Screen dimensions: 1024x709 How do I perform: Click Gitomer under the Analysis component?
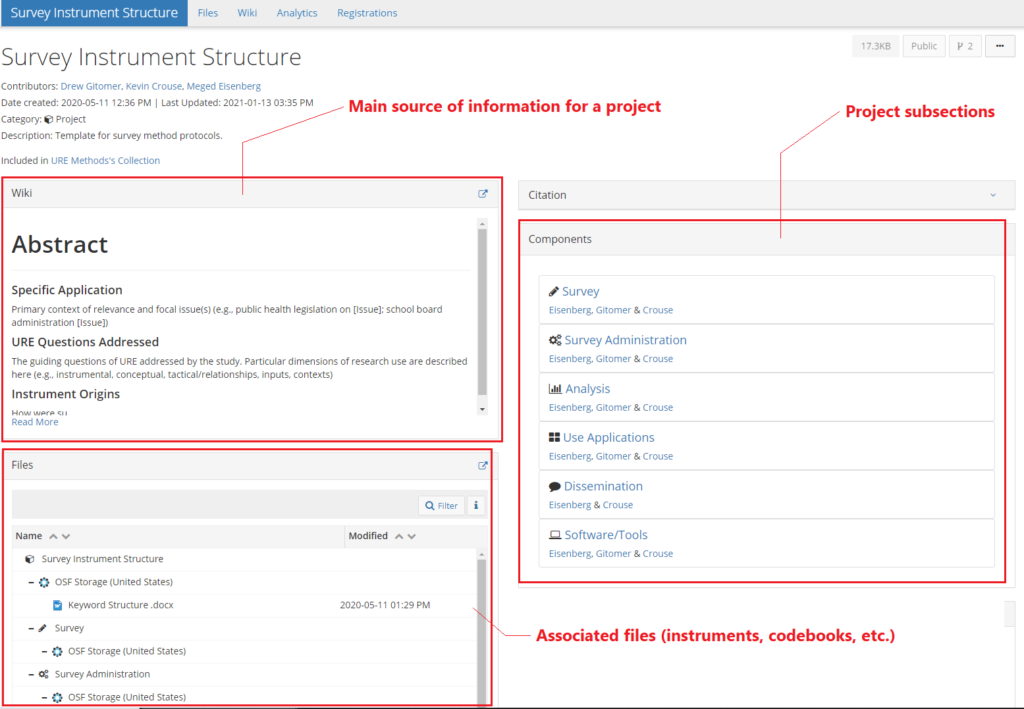pyautogui.click(x=613, y=407)
